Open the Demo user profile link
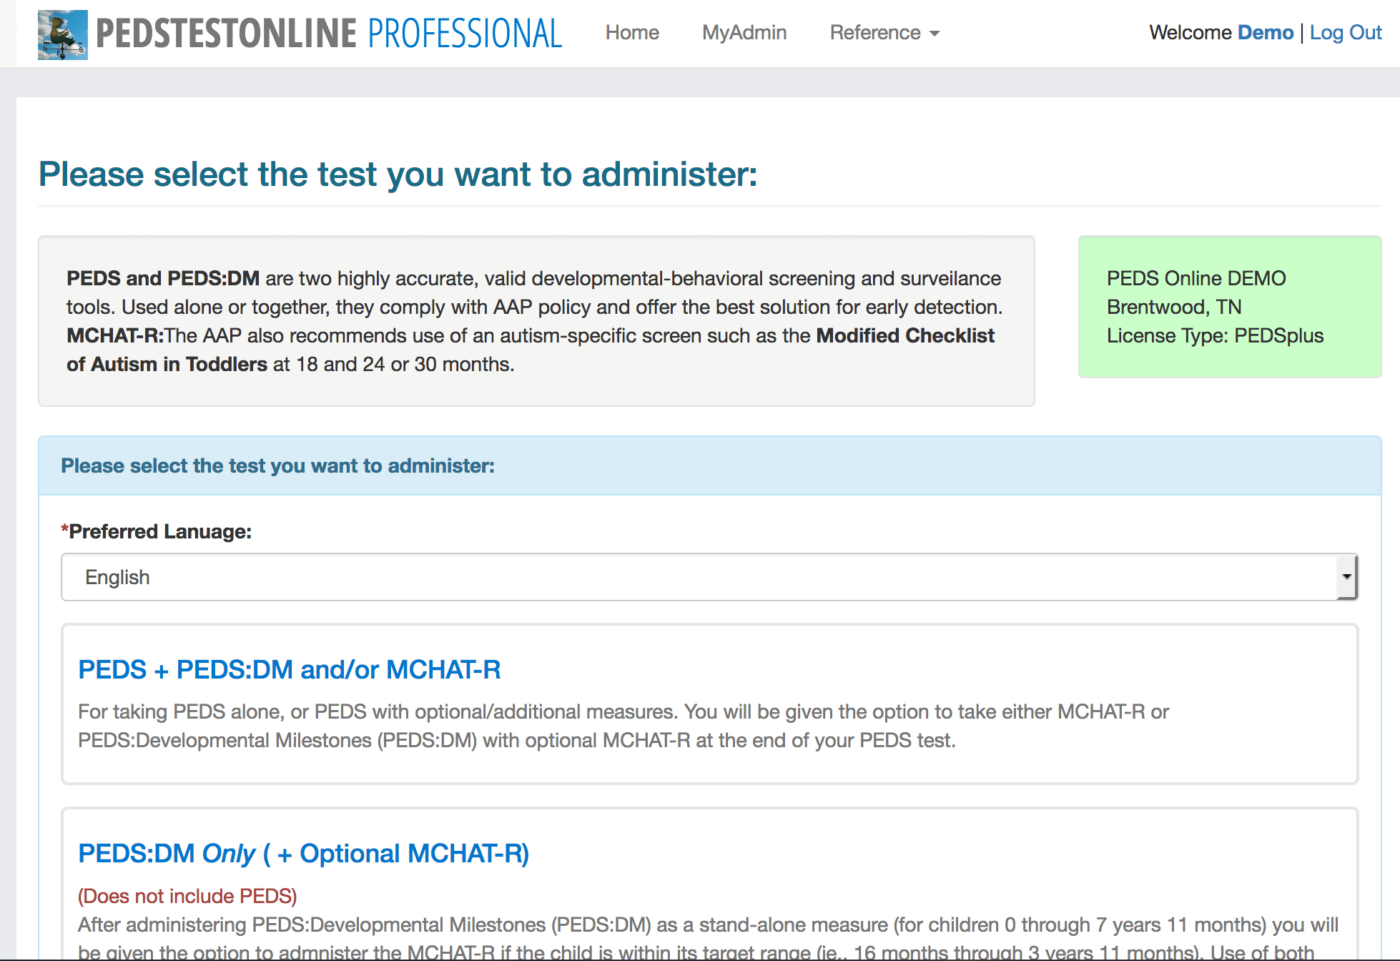 [1265, 33]
